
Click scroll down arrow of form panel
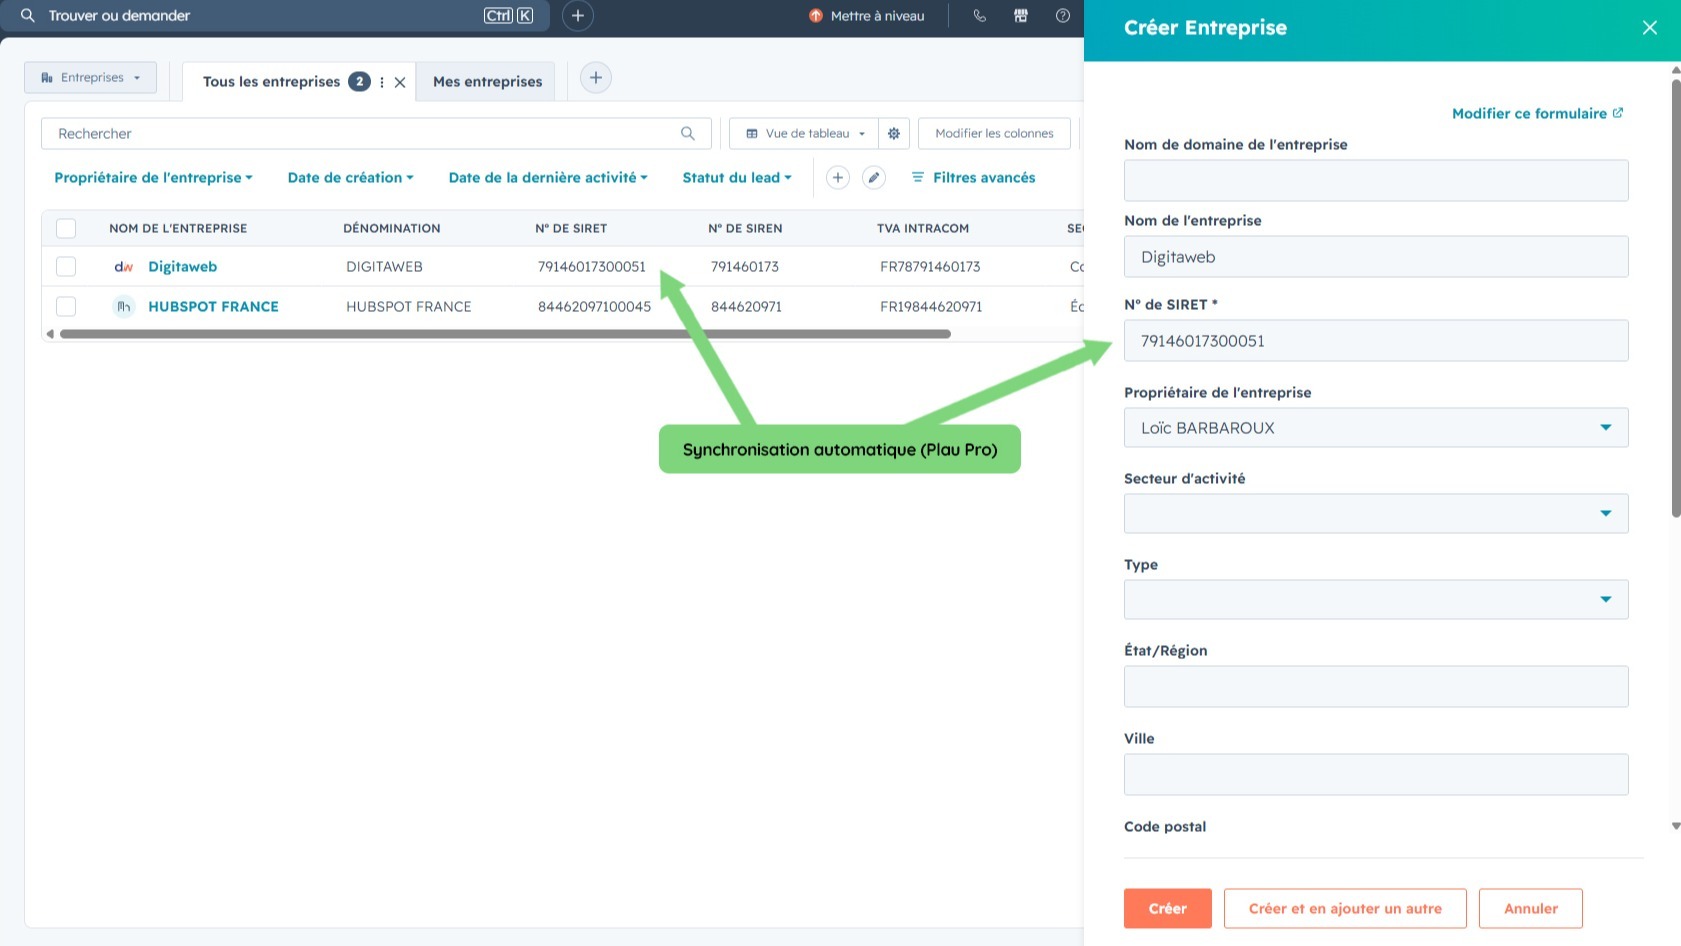point(1676,826)
